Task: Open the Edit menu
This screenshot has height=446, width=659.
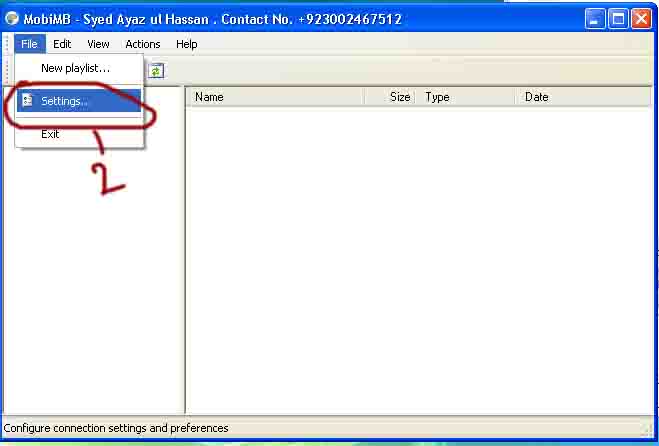Action: (x=62, y=44)
